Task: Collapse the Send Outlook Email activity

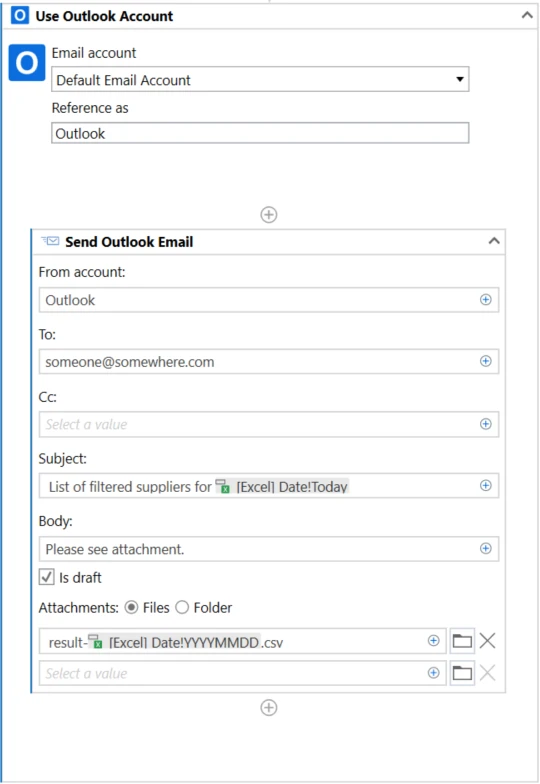Action: point(494,241)
